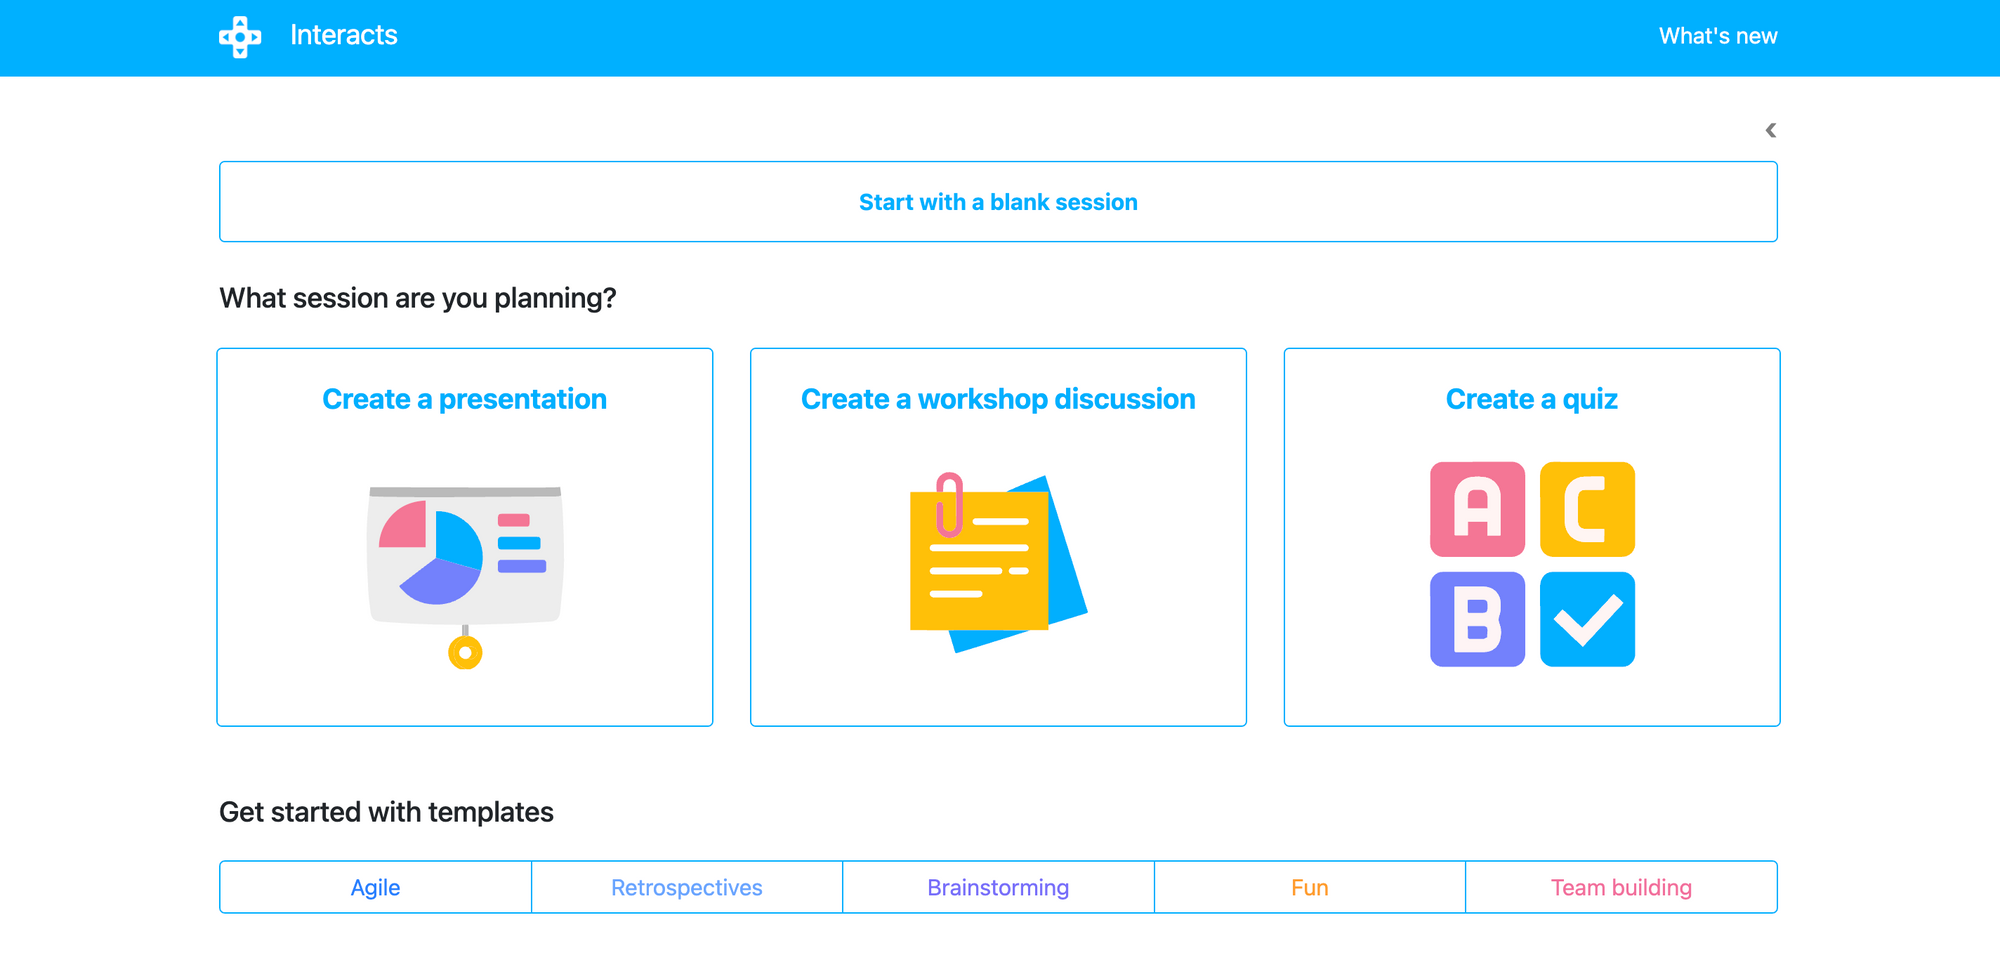
Task: Click the blue checkmark quiz tile
Action: tap(1587, 619)
